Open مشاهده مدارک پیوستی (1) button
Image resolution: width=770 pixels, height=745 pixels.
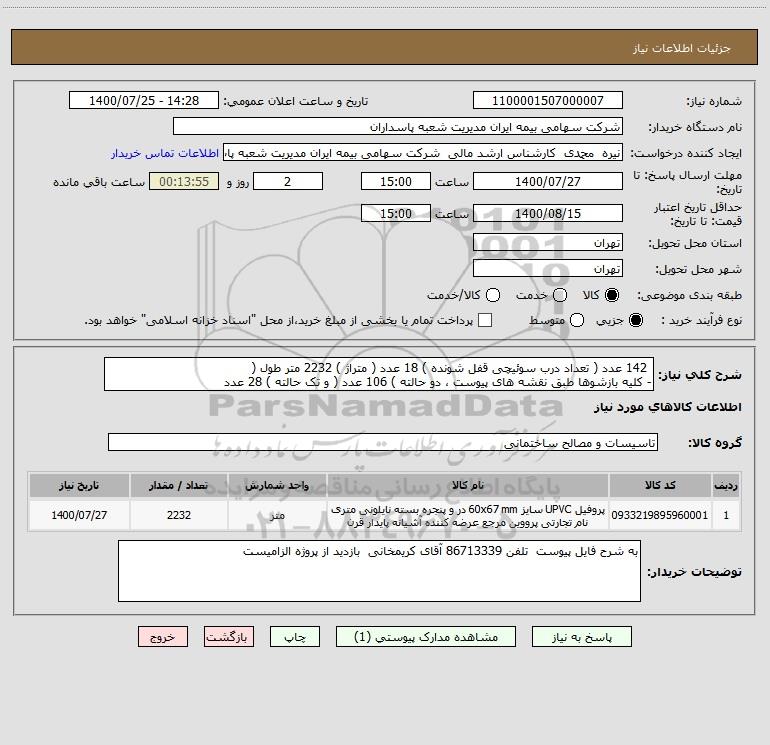tap(426, 637)
